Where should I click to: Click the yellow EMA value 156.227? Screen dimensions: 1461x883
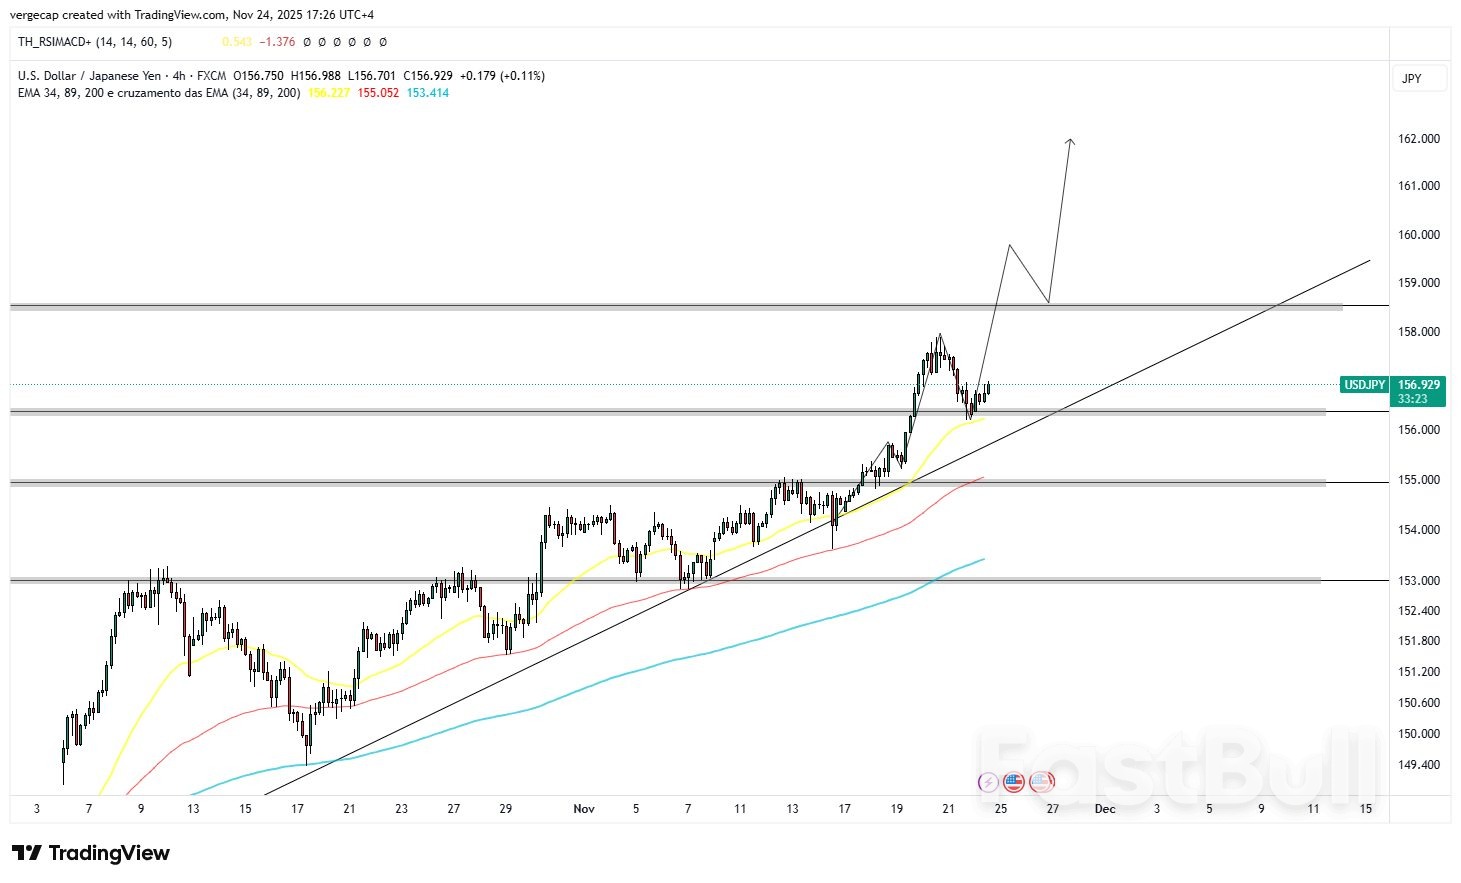click(329, 92)
